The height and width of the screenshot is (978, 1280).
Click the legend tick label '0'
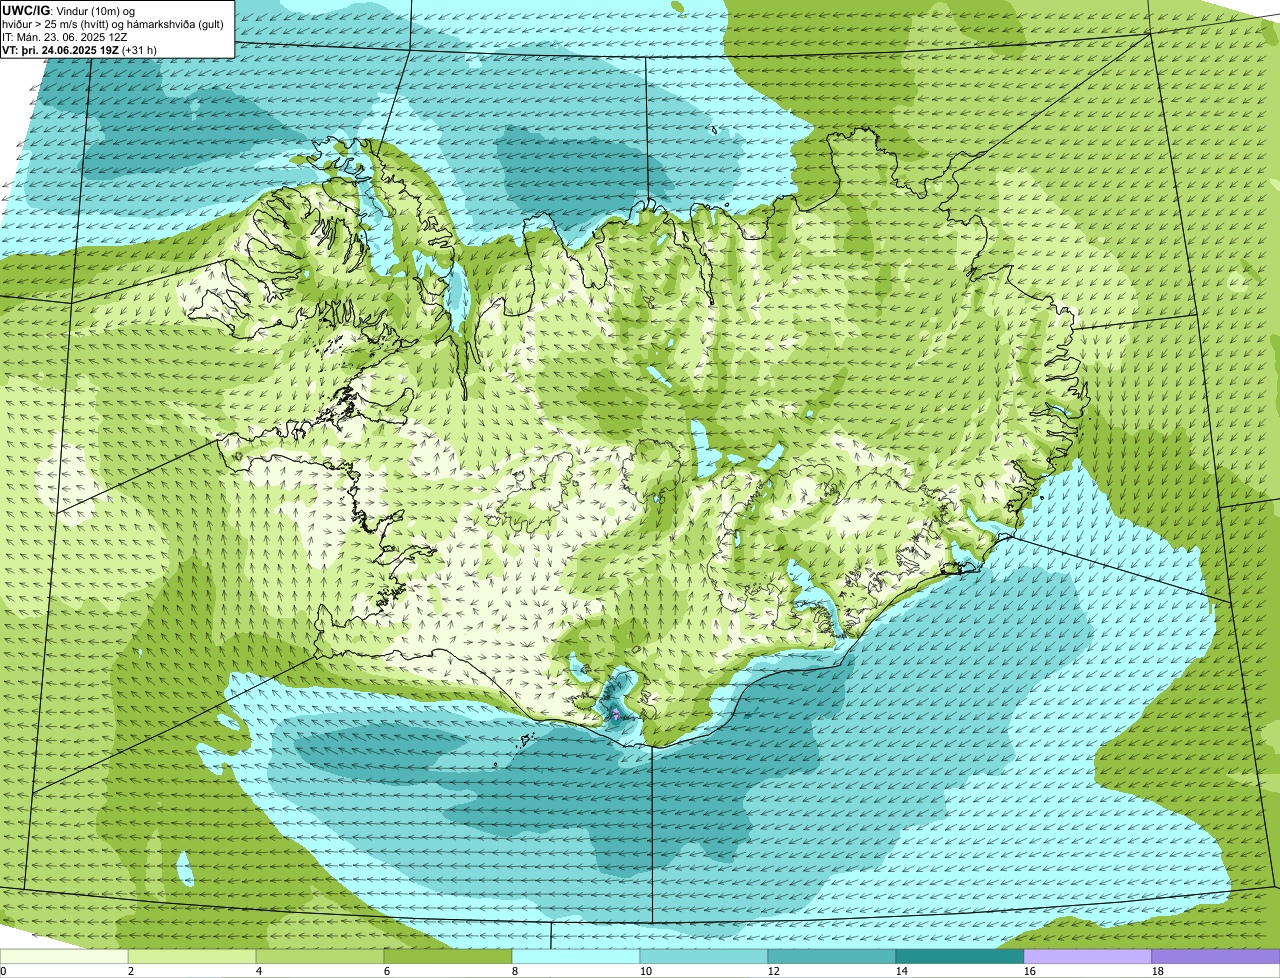[4, 971]
